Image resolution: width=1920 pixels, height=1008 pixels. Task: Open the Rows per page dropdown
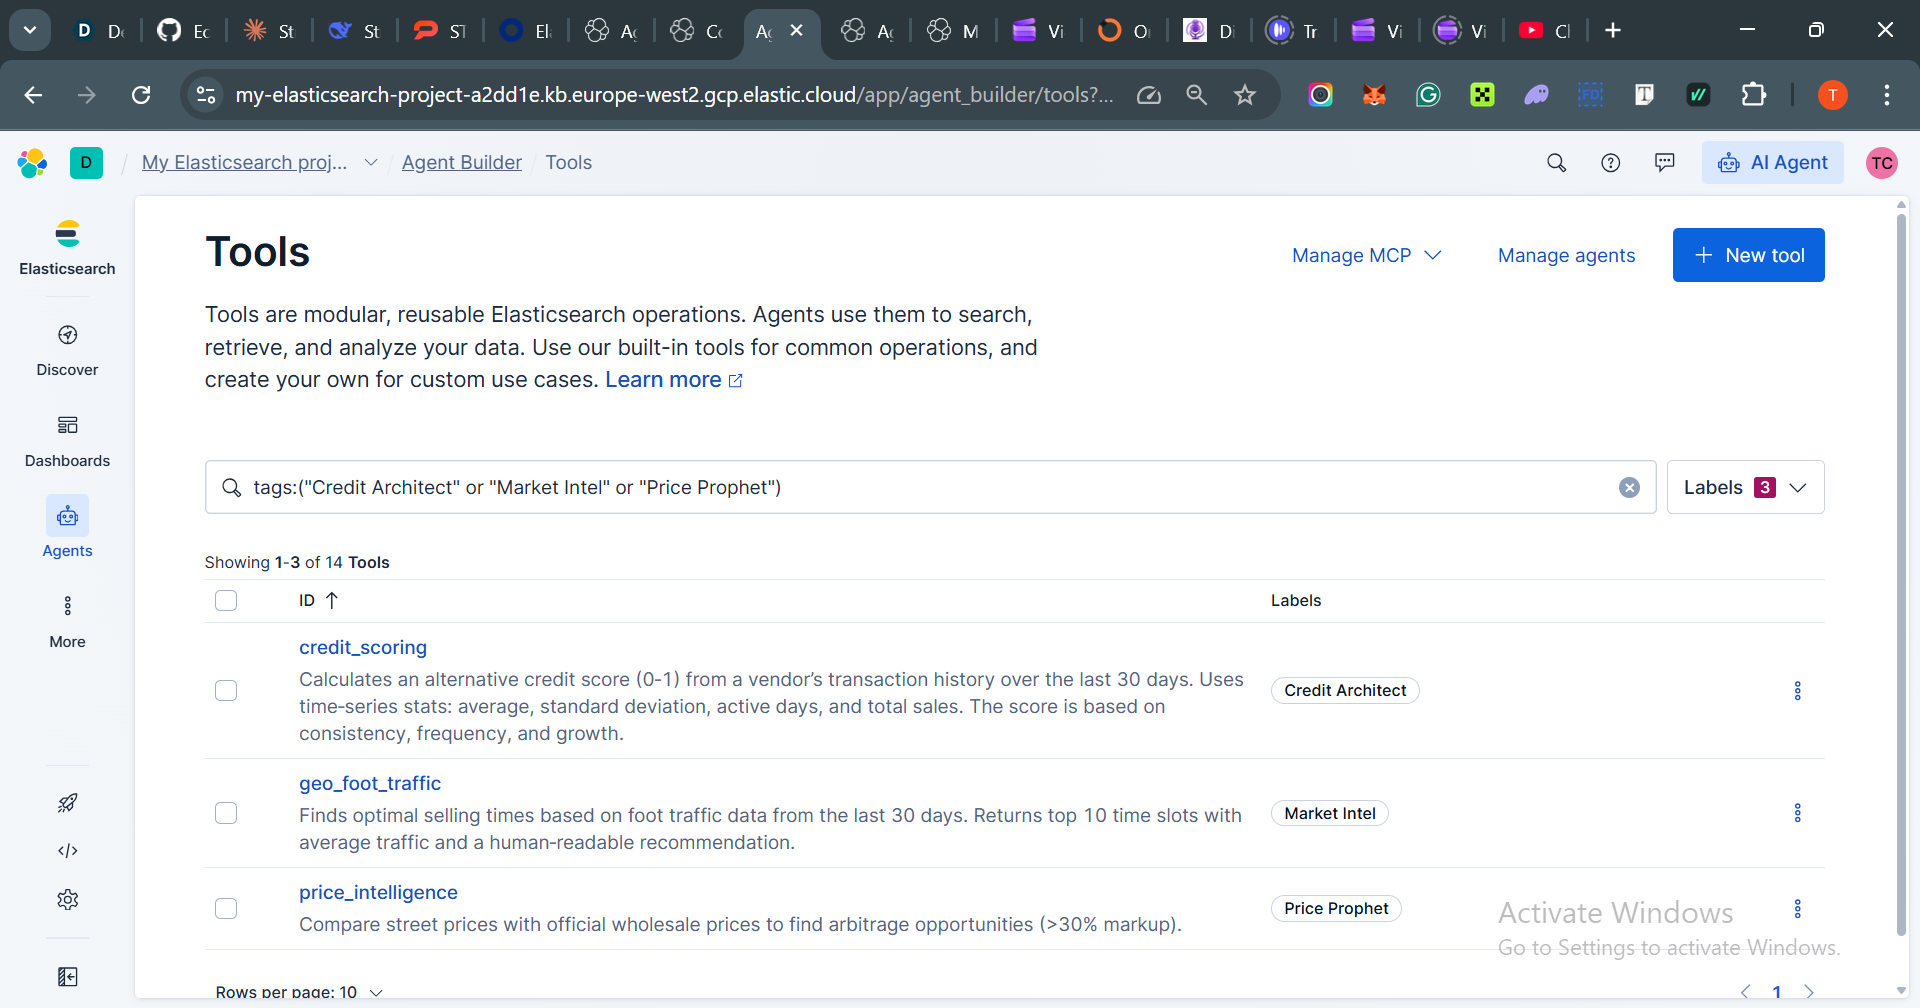[x=299, y=992]
